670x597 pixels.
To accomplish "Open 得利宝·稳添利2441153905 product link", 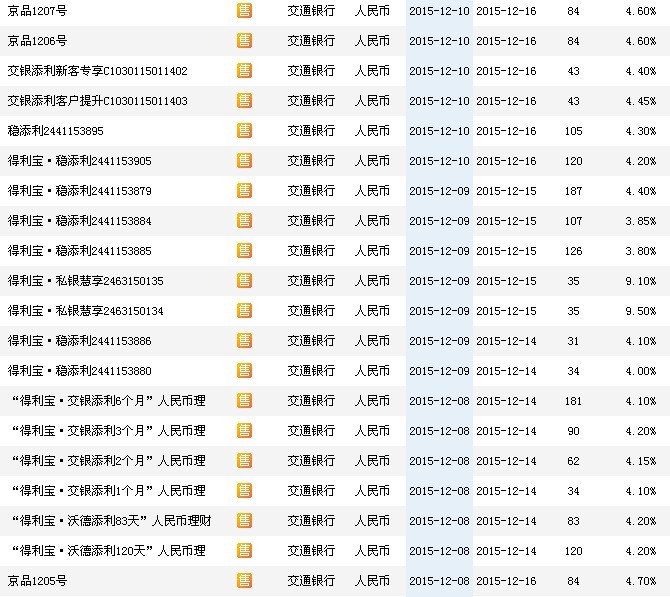I will click(x=79, y=161).
